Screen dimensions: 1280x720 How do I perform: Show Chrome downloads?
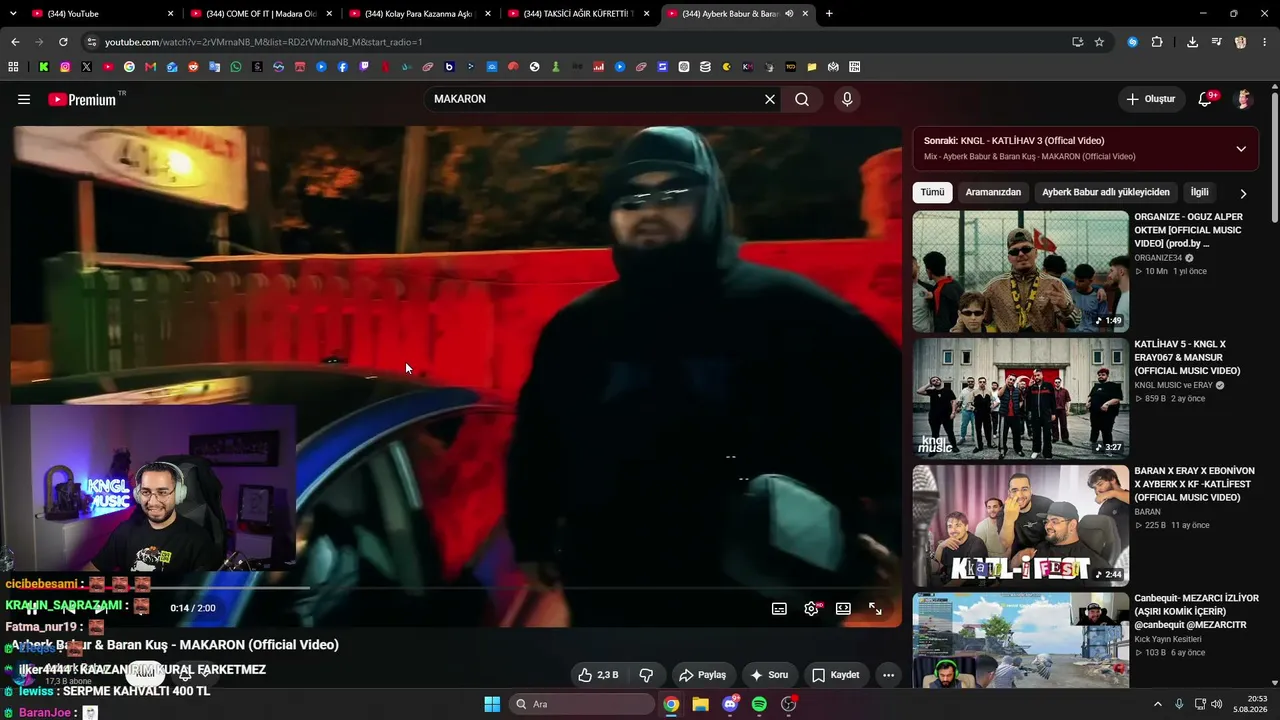(1192, 42)
